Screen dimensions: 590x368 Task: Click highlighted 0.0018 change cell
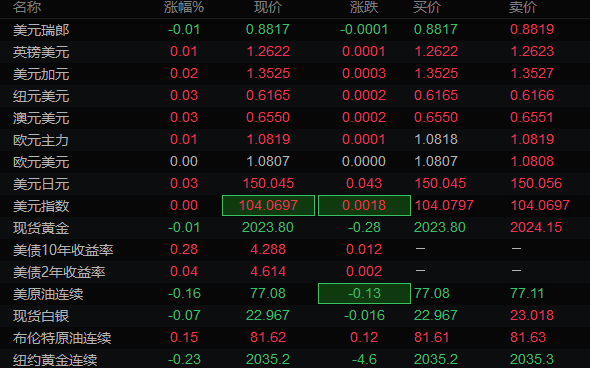point(364,205)
